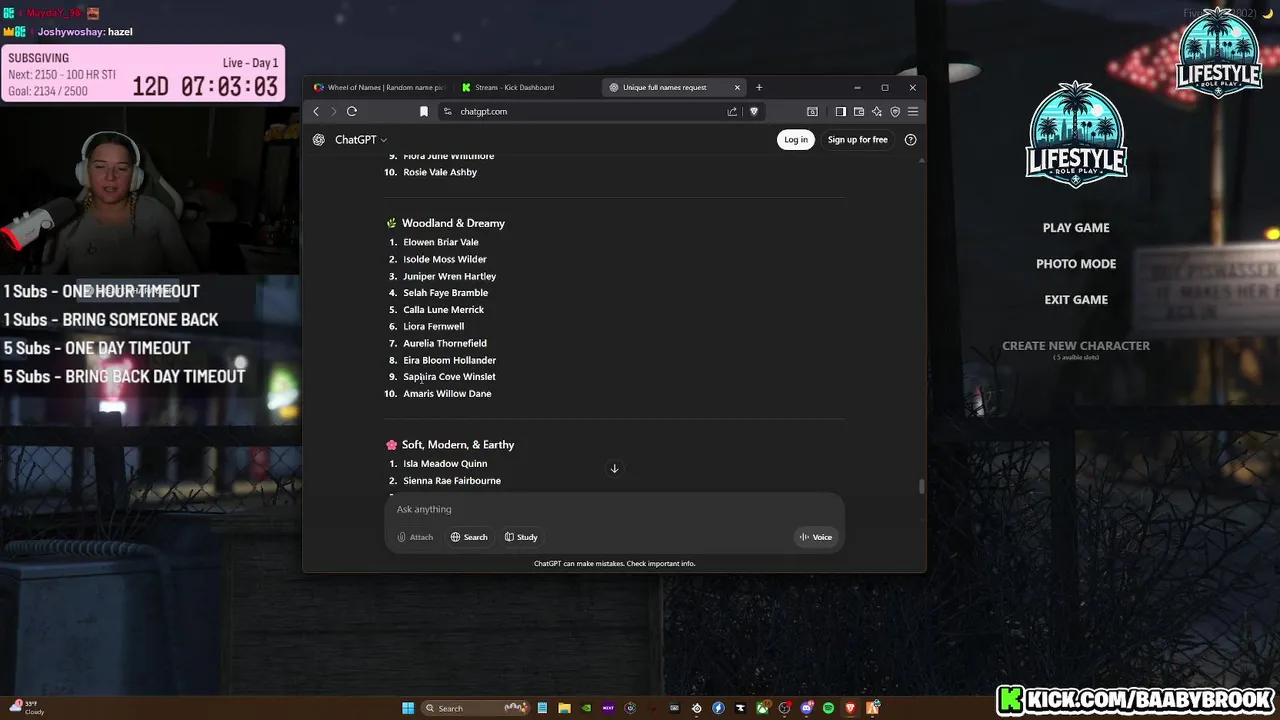Select PHOTO MODE in game menu

pos(1076,264)
